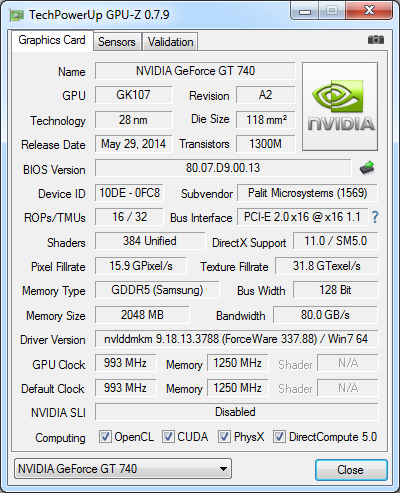Image resolution: width=400 pixels, height=493 pixels.
Task: Click the Pixel Fillrate field 15.9 GPixel/s
Action: 141,266
